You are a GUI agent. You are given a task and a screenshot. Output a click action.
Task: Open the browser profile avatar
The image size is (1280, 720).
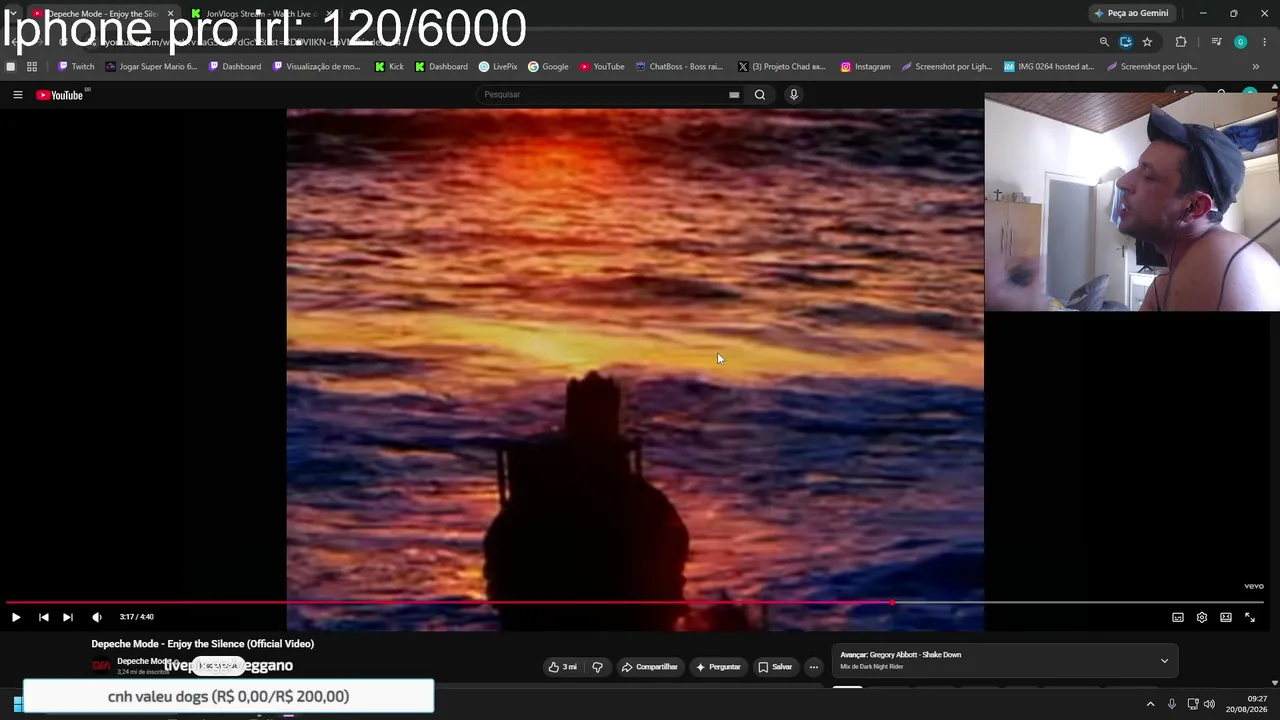tap(1241, 42)
